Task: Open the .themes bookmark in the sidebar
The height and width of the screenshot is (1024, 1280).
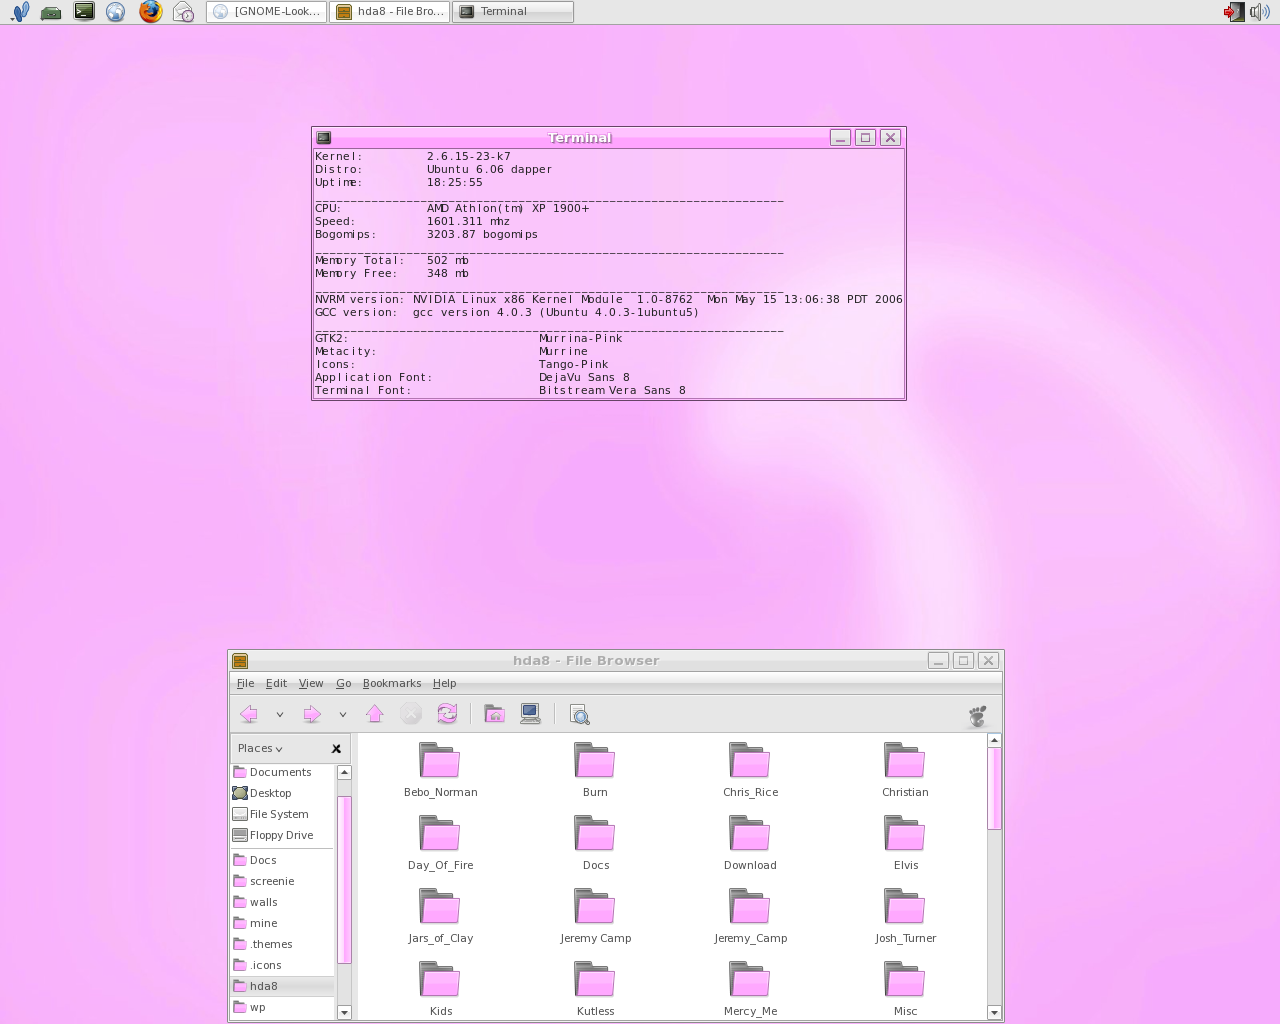Action: pos(262,944)
